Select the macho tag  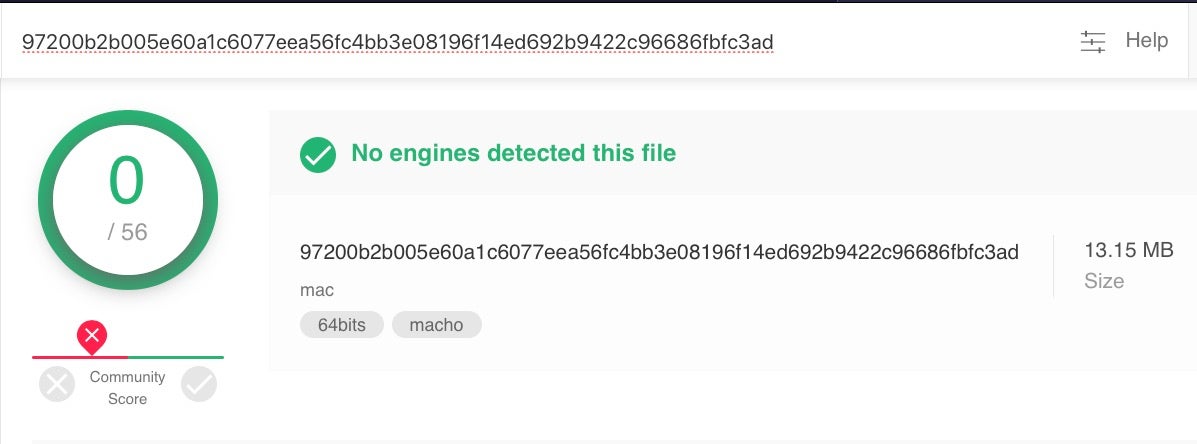(x=436, y=325)
